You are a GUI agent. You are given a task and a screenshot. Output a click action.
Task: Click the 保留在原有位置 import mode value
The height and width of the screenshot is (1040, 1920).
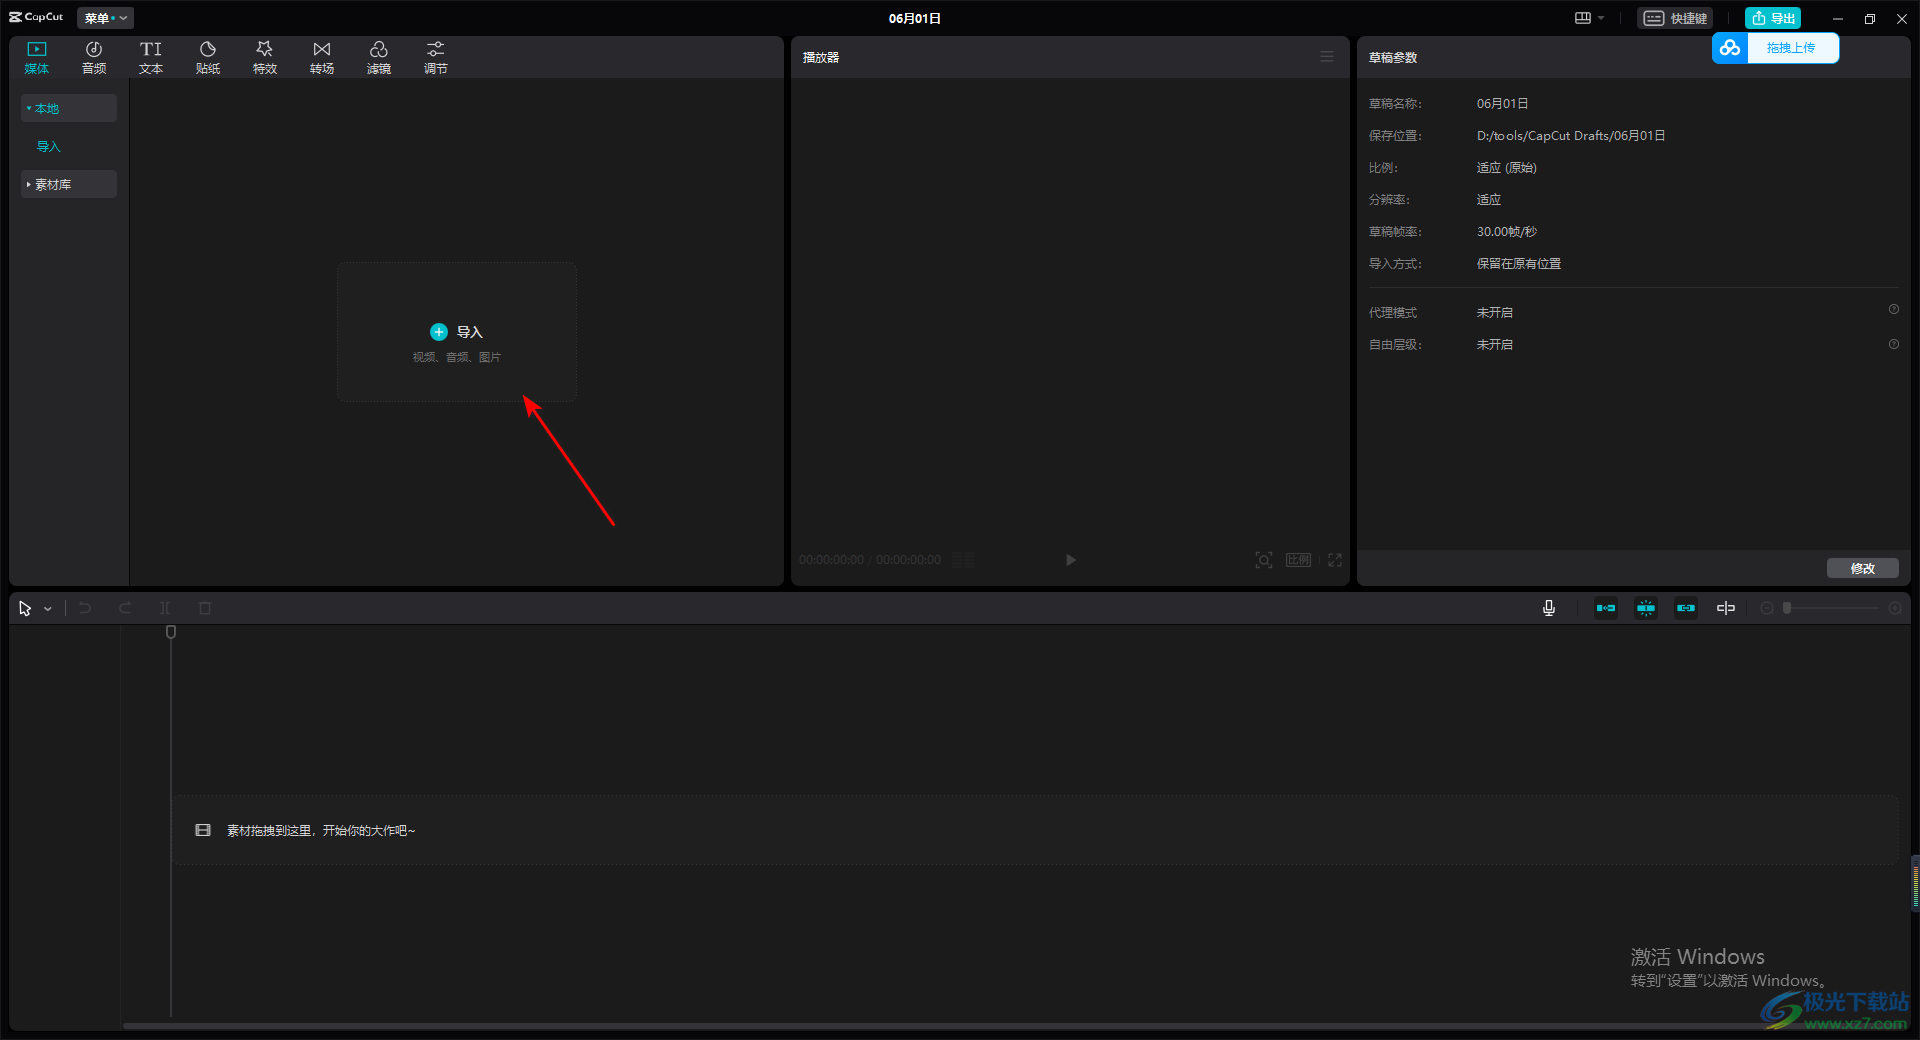[1519, 264]
